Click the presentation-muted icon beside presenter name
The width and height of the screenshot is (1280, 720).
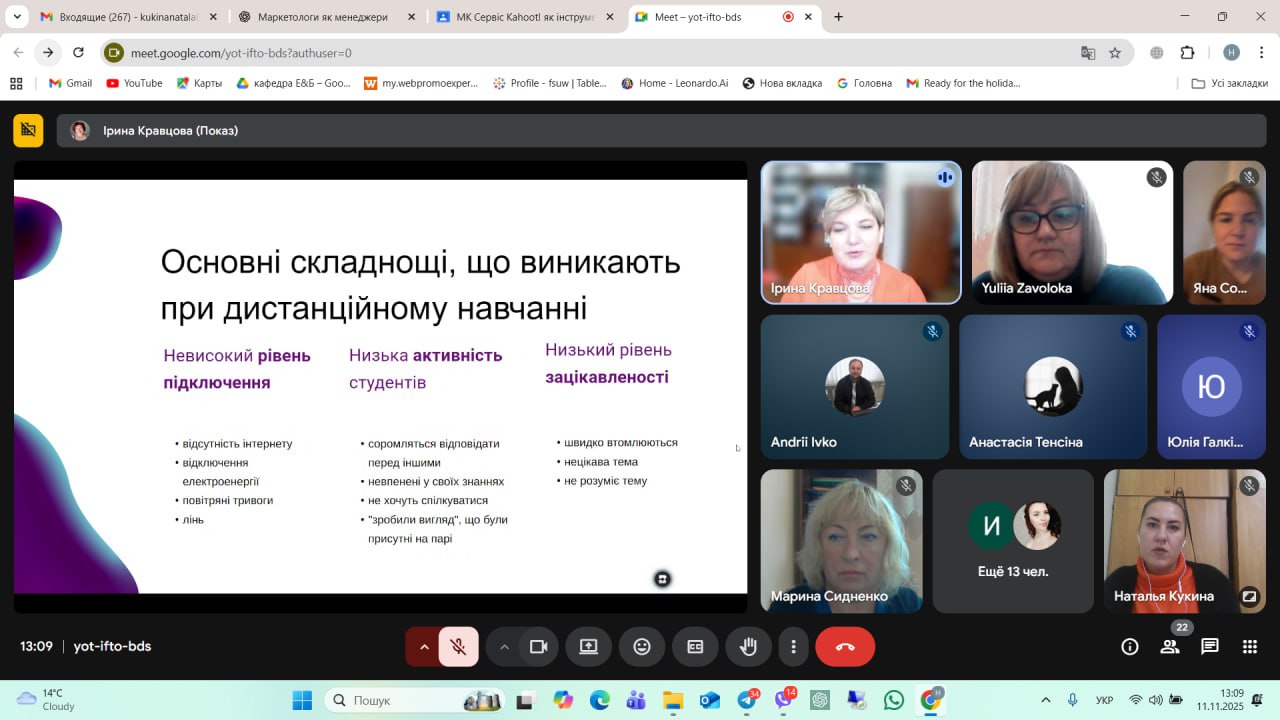[x=28, y=130]
